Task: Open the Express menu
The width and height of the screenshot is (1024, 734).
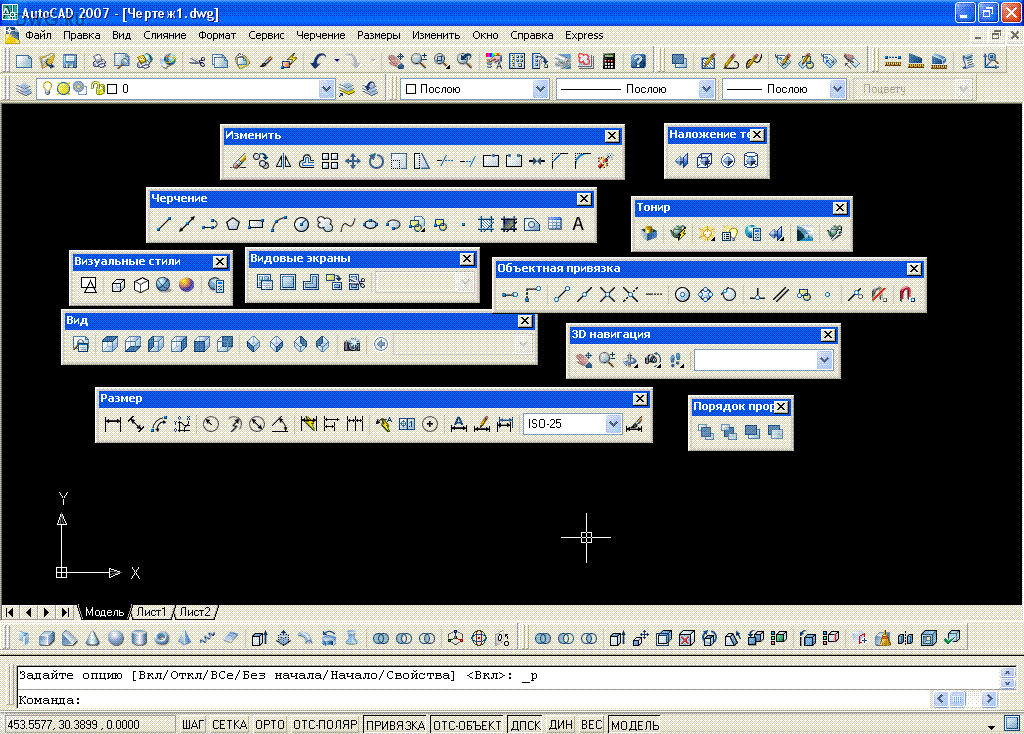Action: click(584, 35)
